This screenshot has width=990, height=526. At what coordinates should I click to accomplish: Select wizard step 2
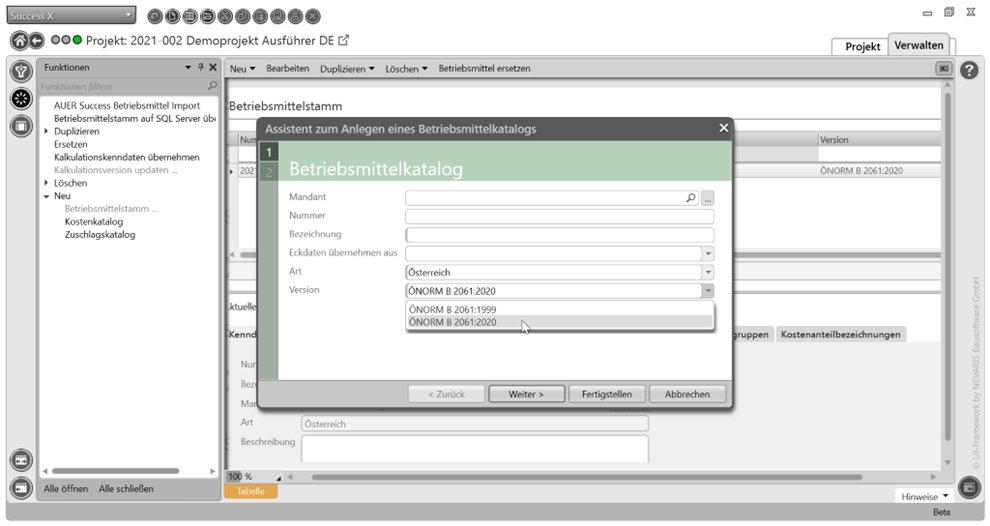coord(269,172)
